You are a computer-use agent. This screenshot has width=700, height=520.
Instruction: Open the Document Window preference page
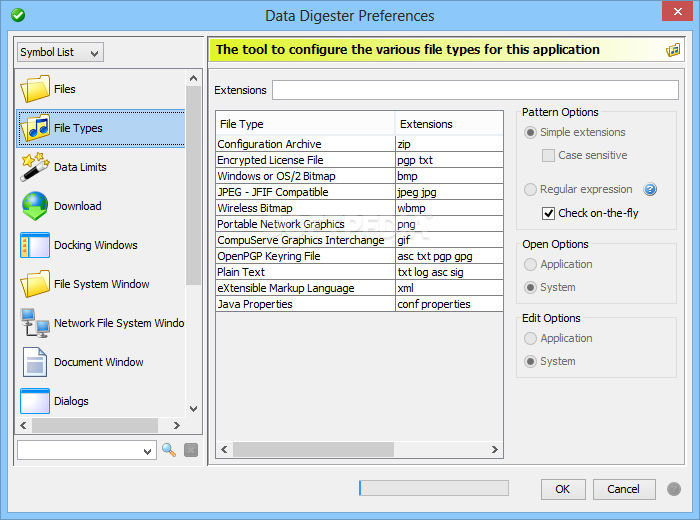[x=101, y=362]
